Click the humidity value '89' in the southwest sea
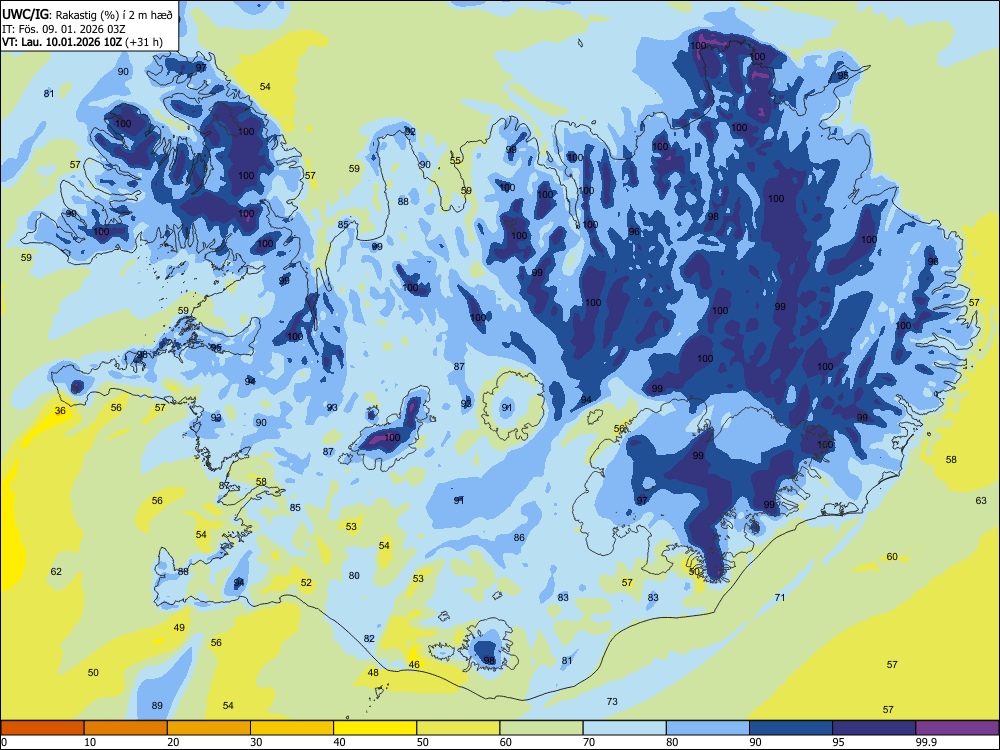Viewport: 1000px width, 750px height. 157,705
